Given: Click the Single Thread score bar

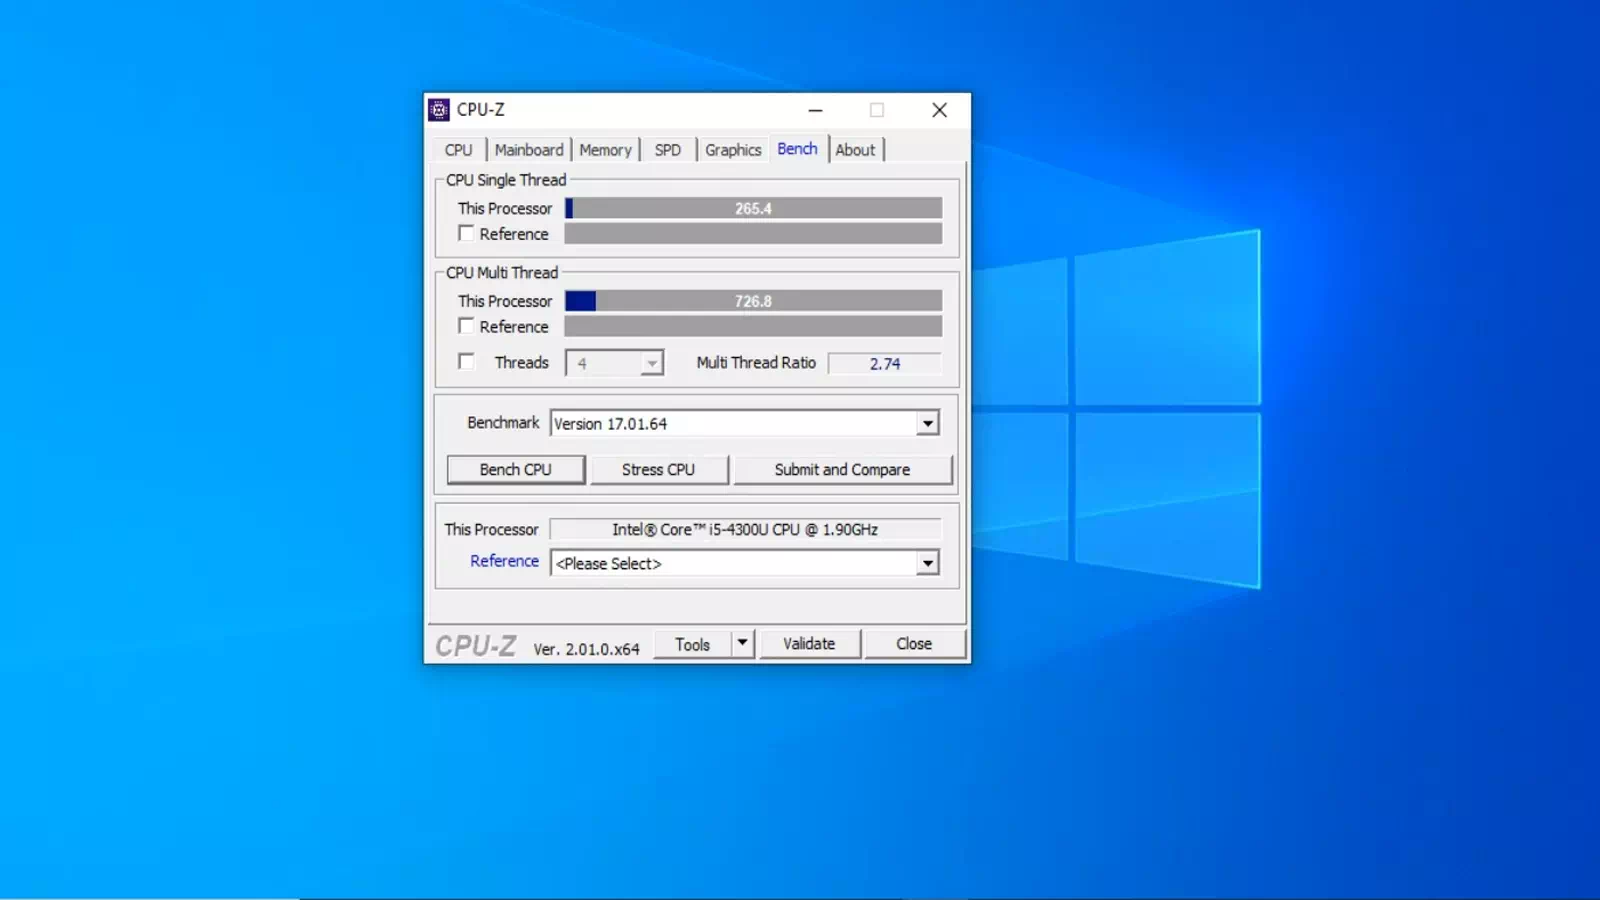Looking at the screenshot, I should tap(753, 208).
